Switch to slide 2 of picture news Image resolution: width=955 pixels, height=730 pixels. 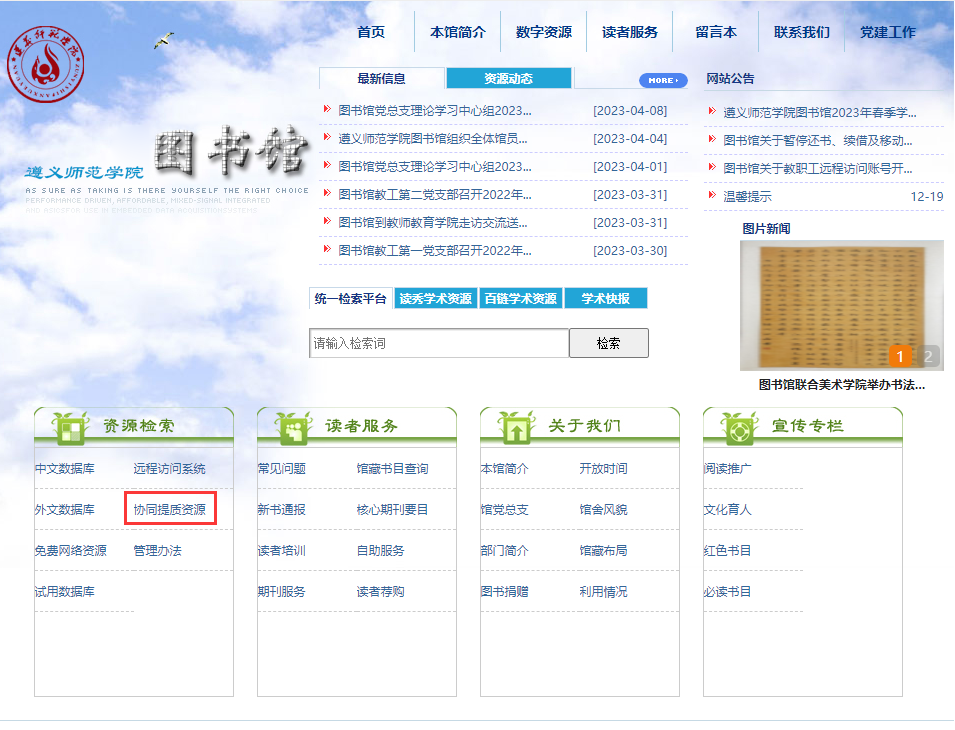click(x=929, y=356)
